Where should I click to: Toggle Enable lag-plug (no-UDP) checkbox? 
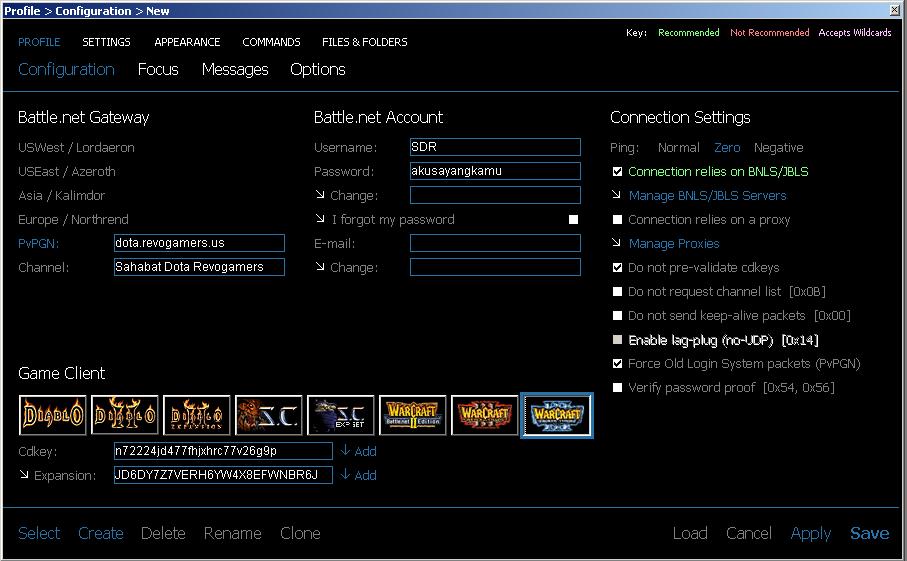[617, 340]
